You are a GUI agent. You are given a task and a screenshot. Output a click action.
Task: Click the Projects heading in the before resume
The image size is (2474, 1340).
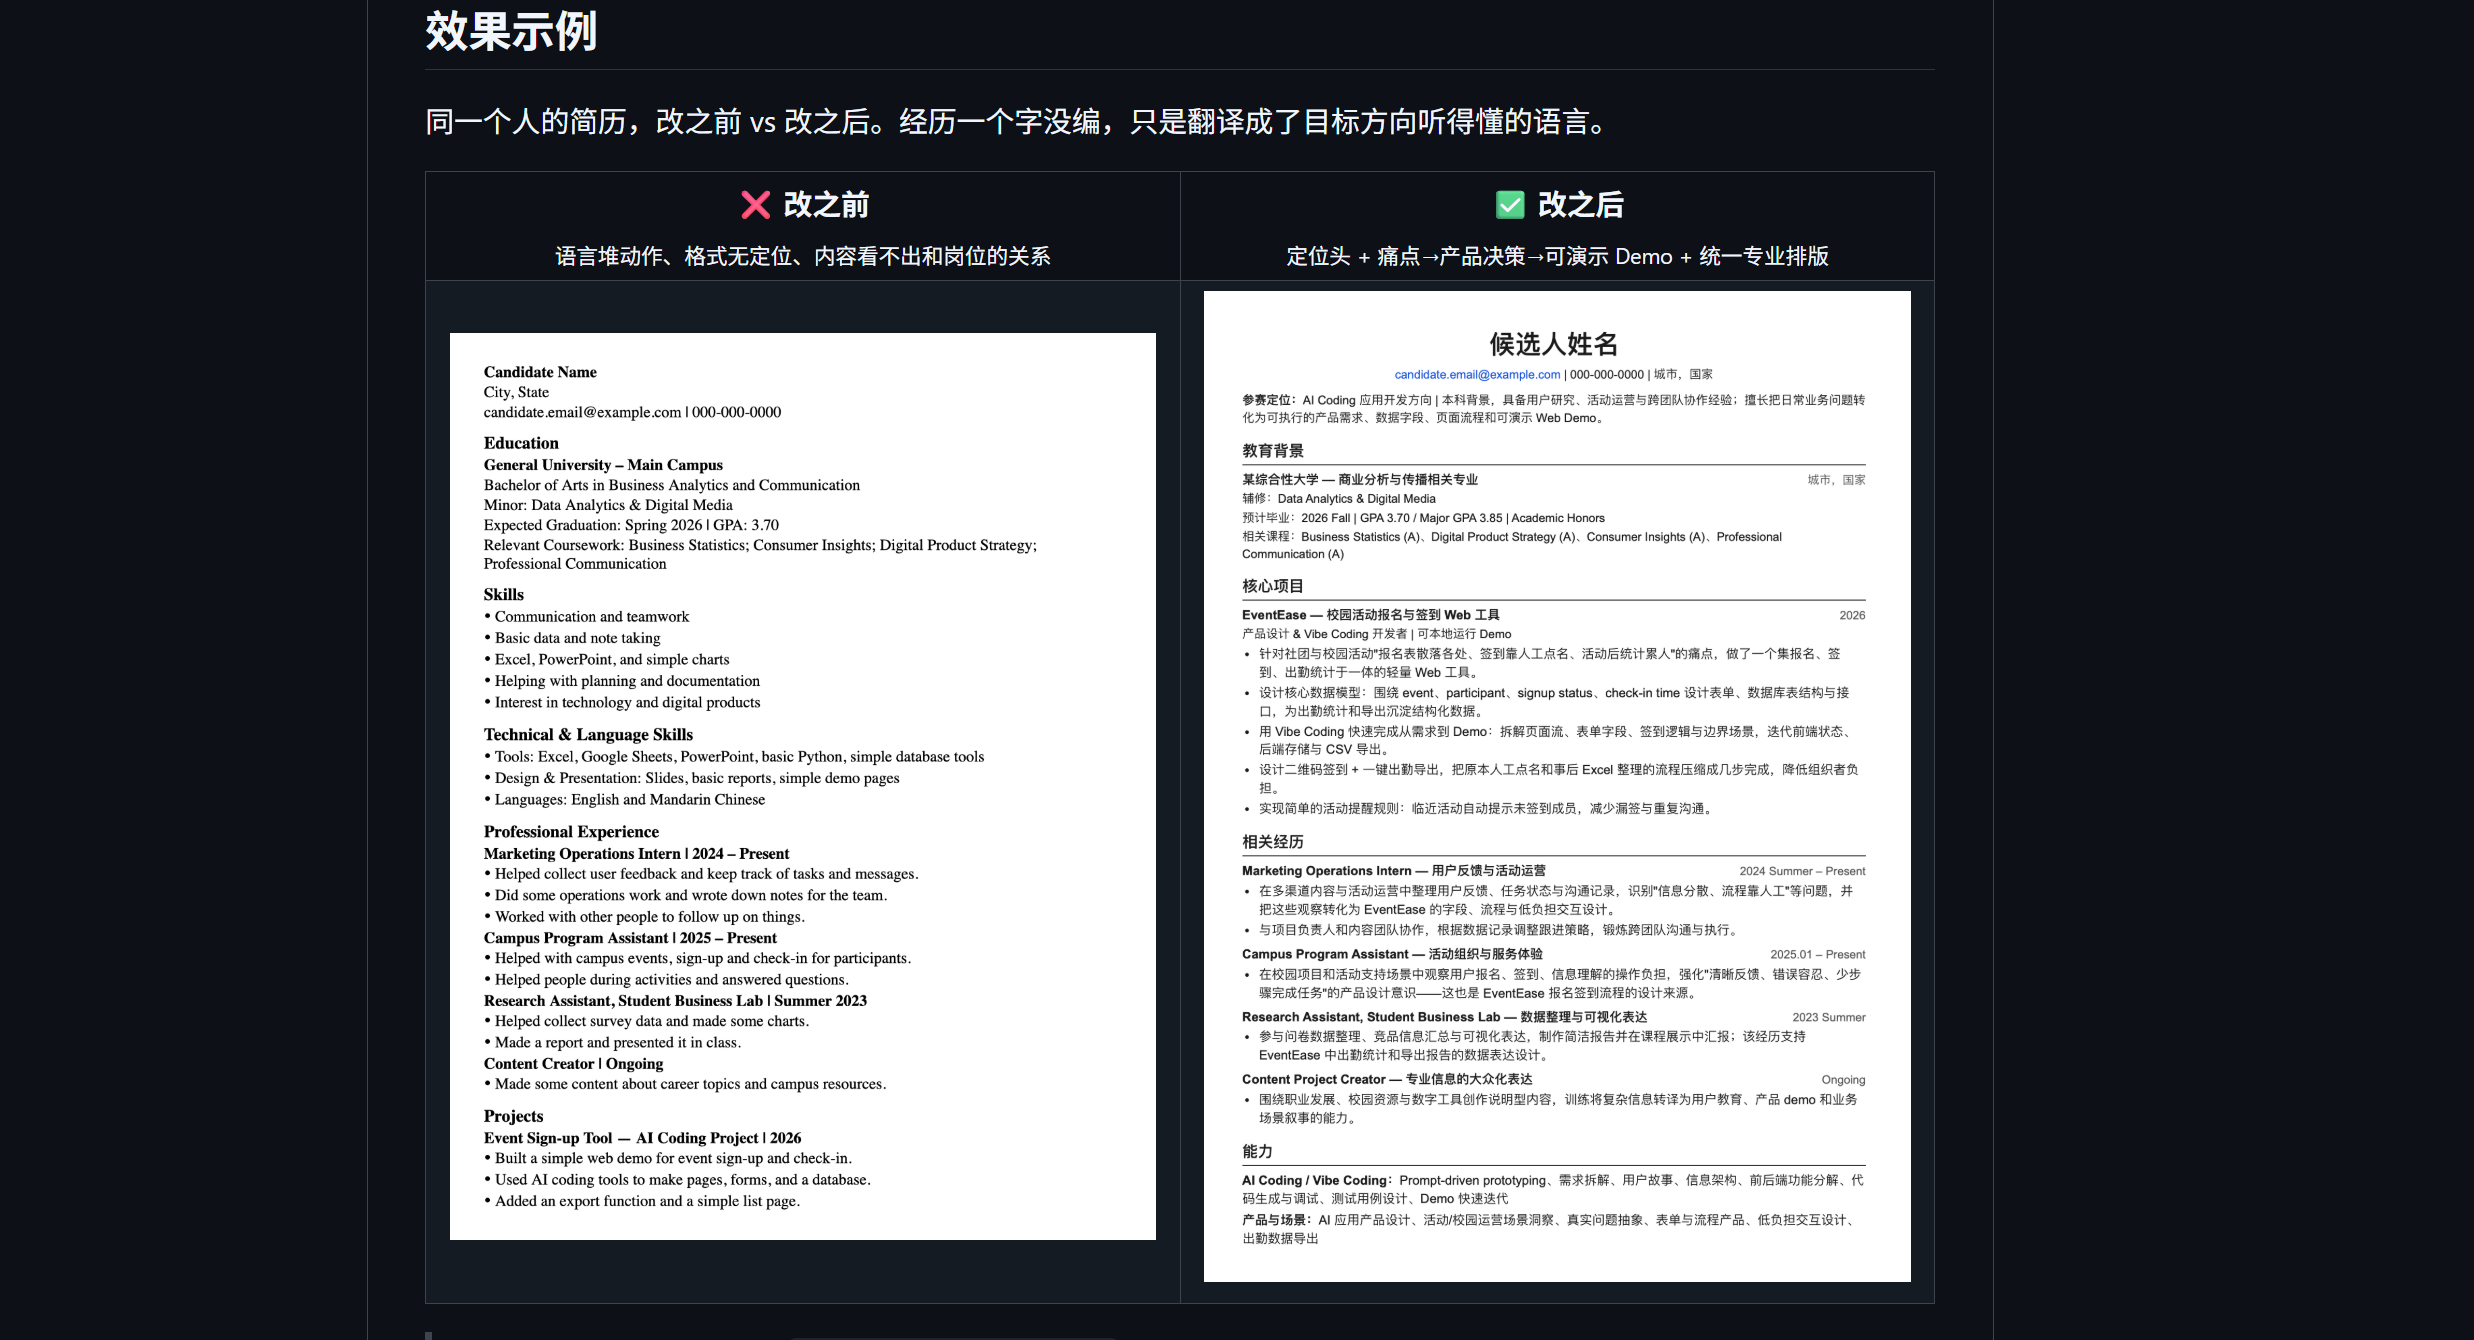tap(513, 1117)
